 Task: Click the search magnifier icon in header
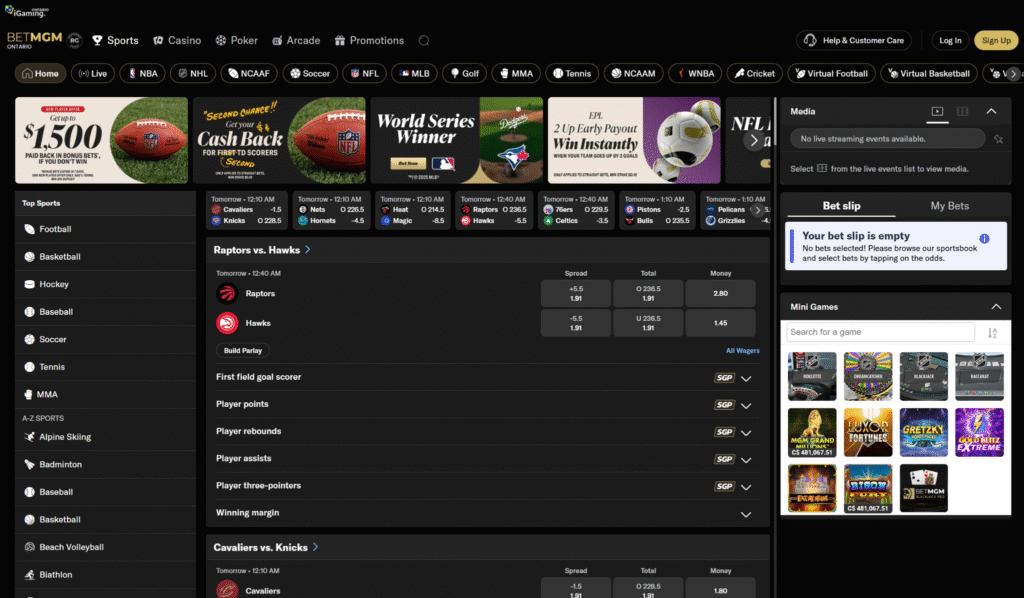pos(424,41)
